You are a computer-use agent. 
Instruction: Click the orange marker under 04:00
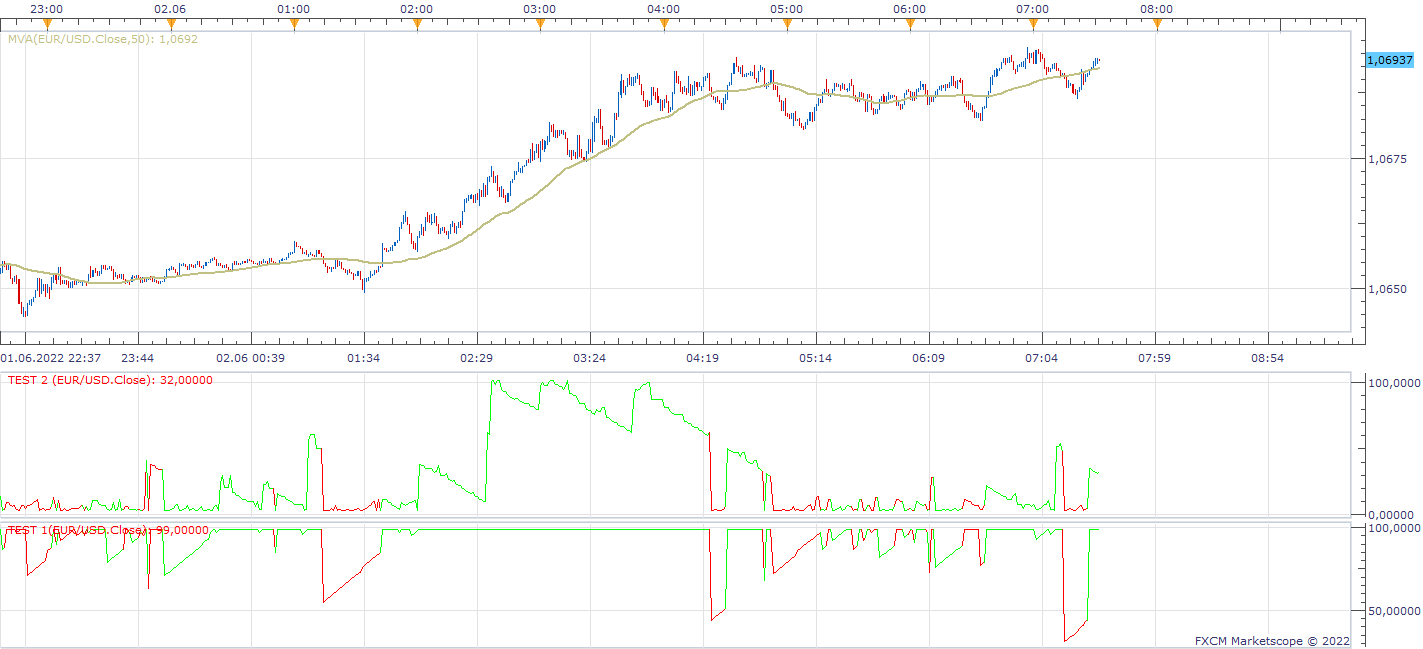point(664,24)
